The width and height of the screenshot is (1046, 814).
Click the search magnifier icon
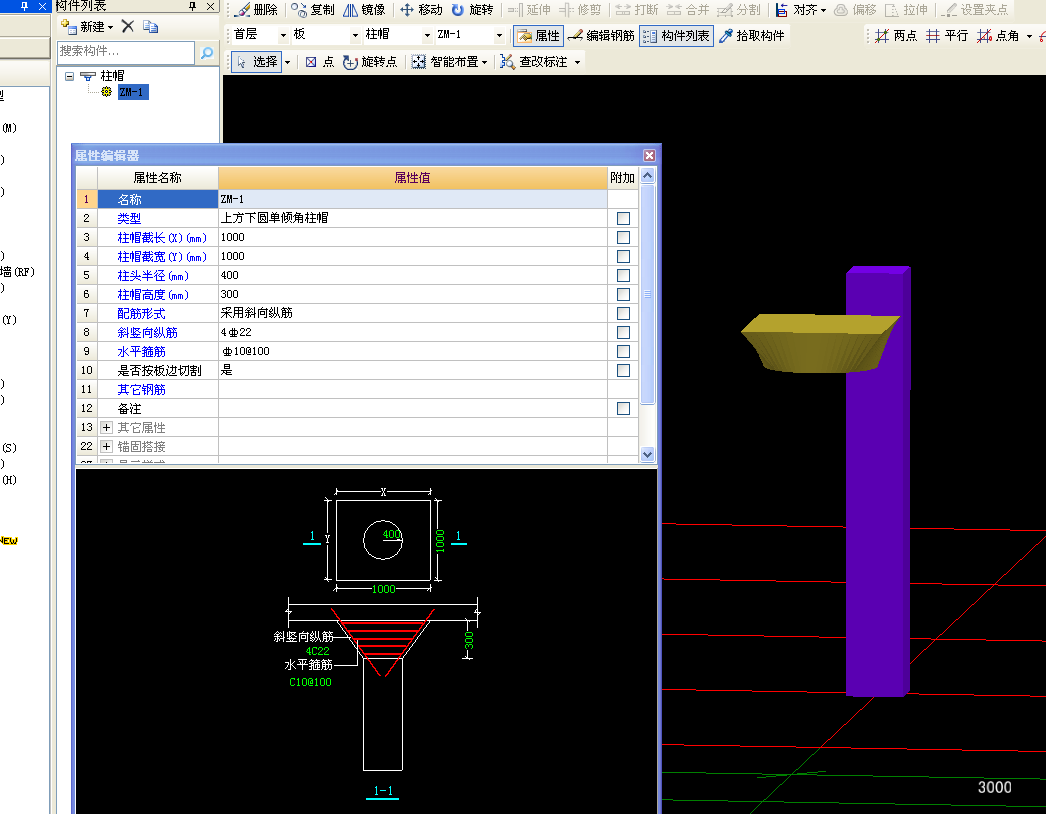coord(207,52)
